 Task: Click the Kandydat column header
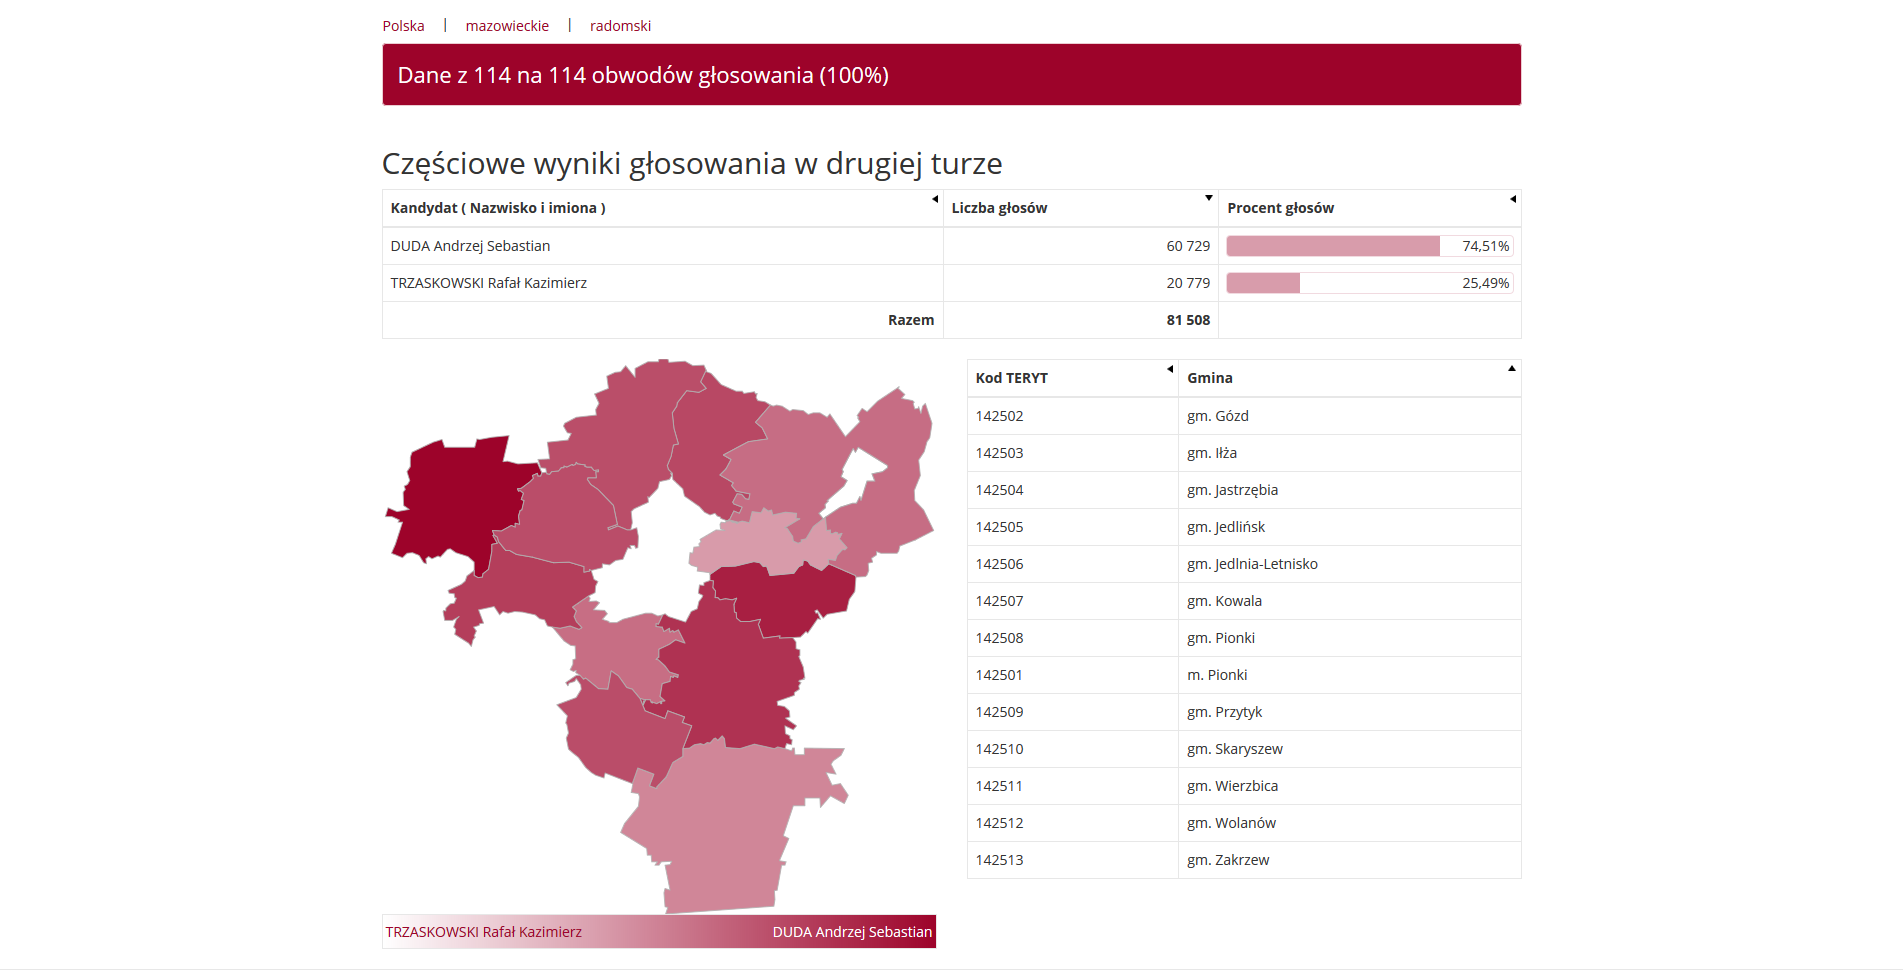click(x=498, y=208)
